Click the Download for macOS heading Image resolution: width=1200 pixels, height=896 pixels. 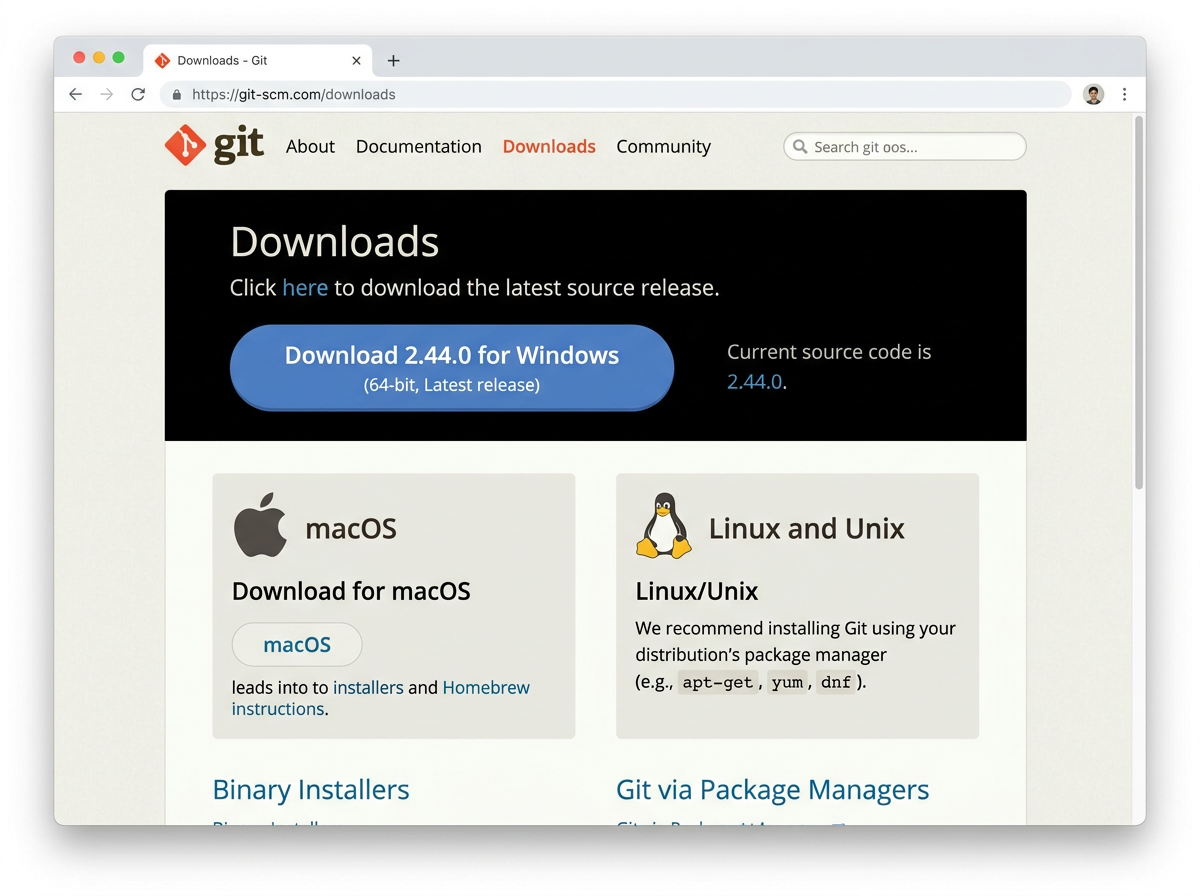coord(351,591)
